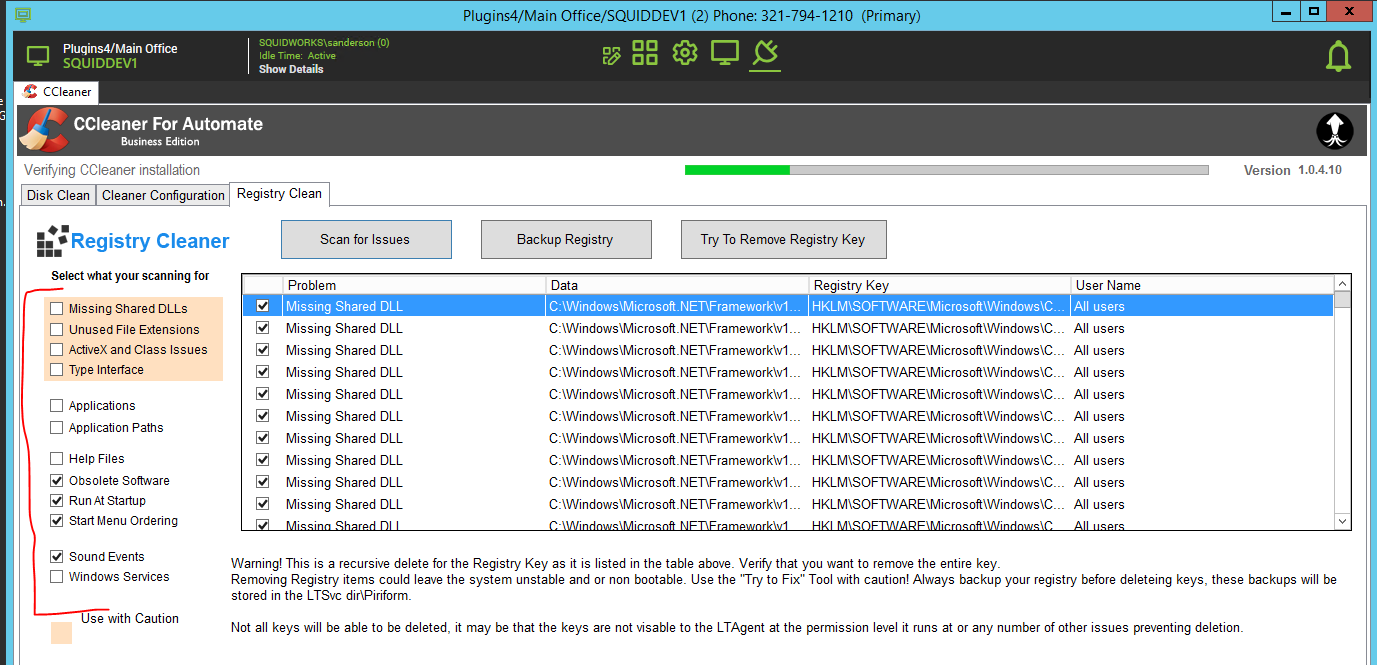1377x665 pixels.
Task: Click the green monitor screen icon
Action: pos(724,53)
